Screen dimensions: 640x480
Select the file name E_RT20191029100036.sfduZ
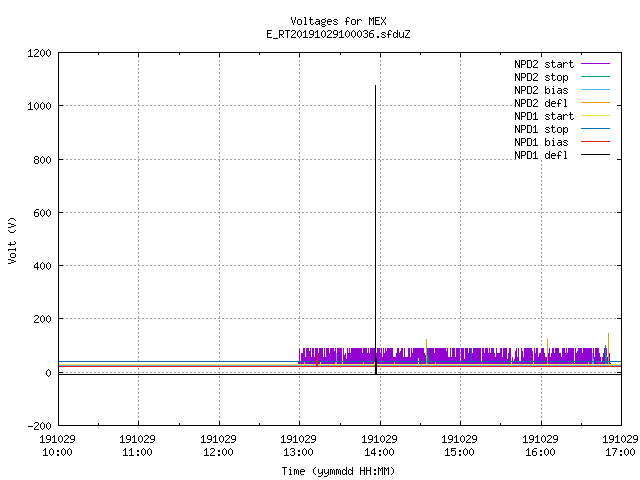[x=338, y=34]
